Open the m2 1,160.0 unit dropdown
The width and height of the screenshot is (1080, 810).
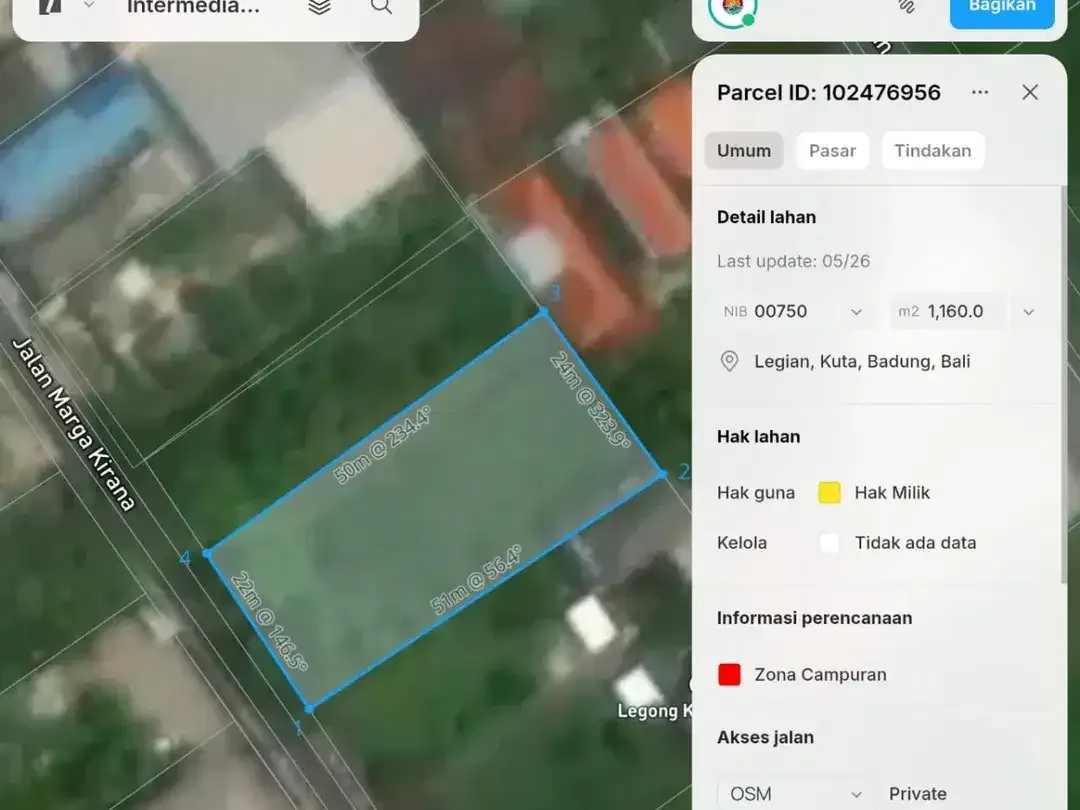pyautogui.click(x=948, y=311)
